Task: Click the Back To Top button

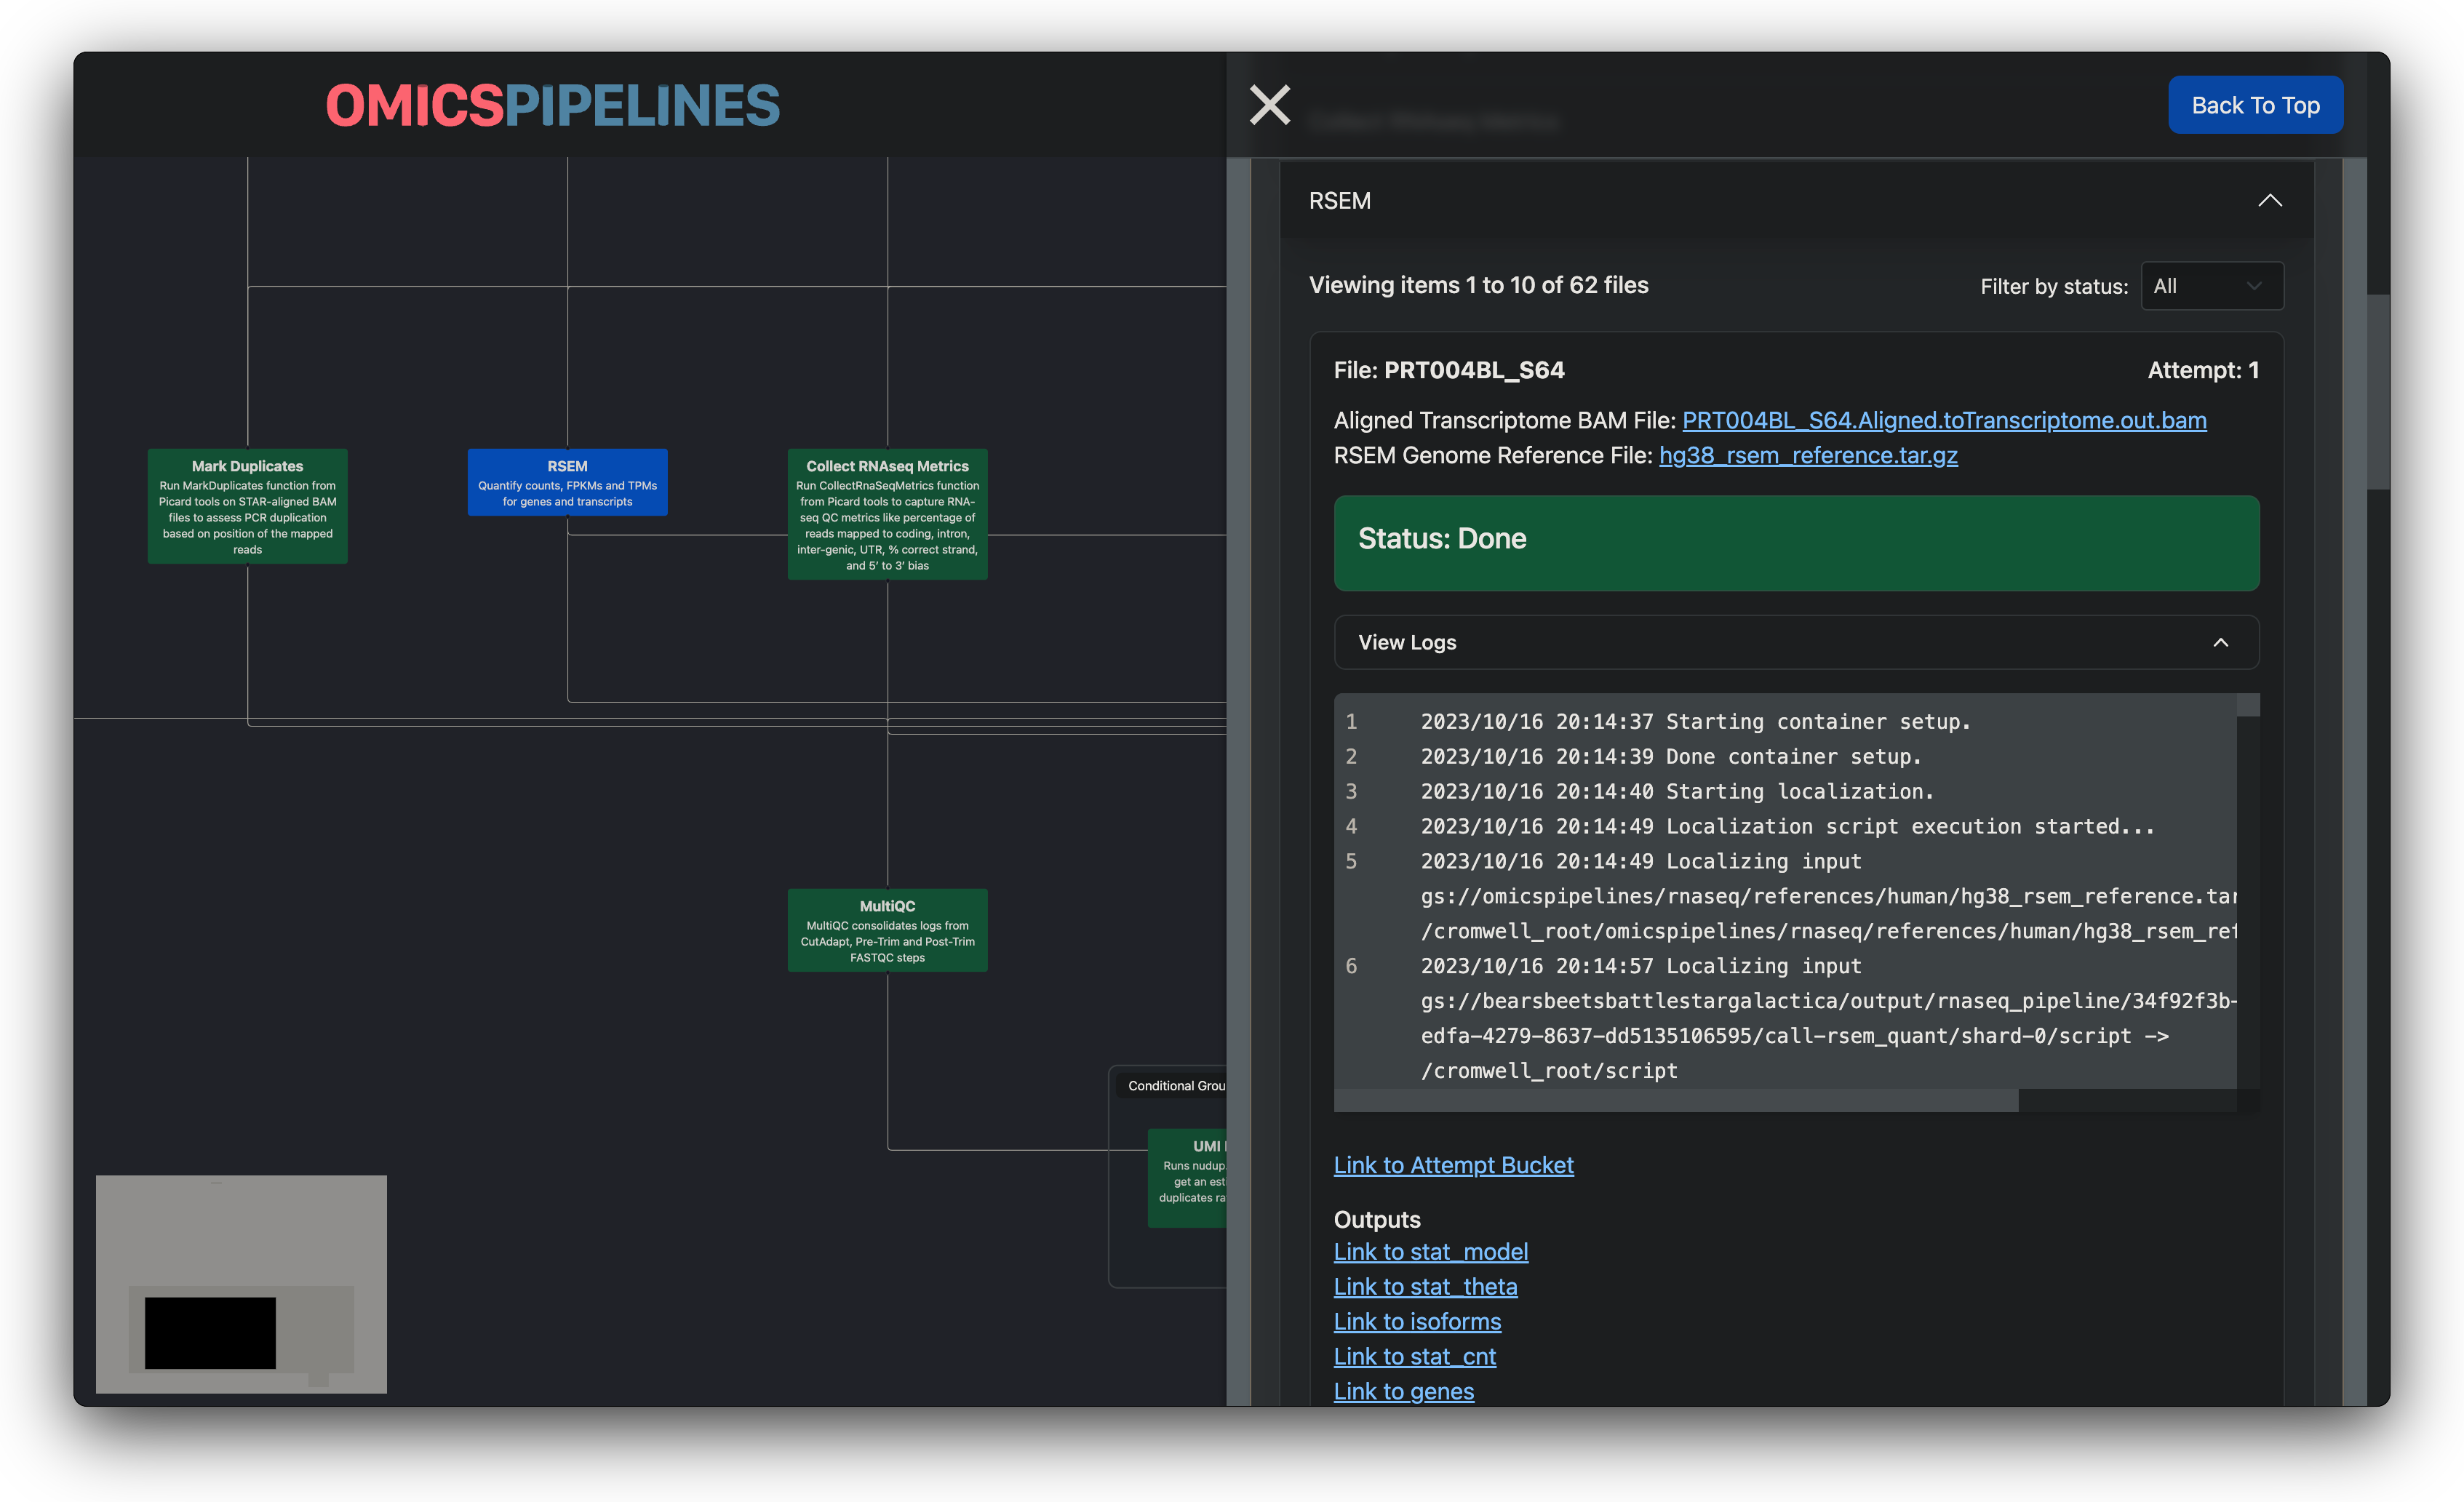Action: tap(2255, 105)
